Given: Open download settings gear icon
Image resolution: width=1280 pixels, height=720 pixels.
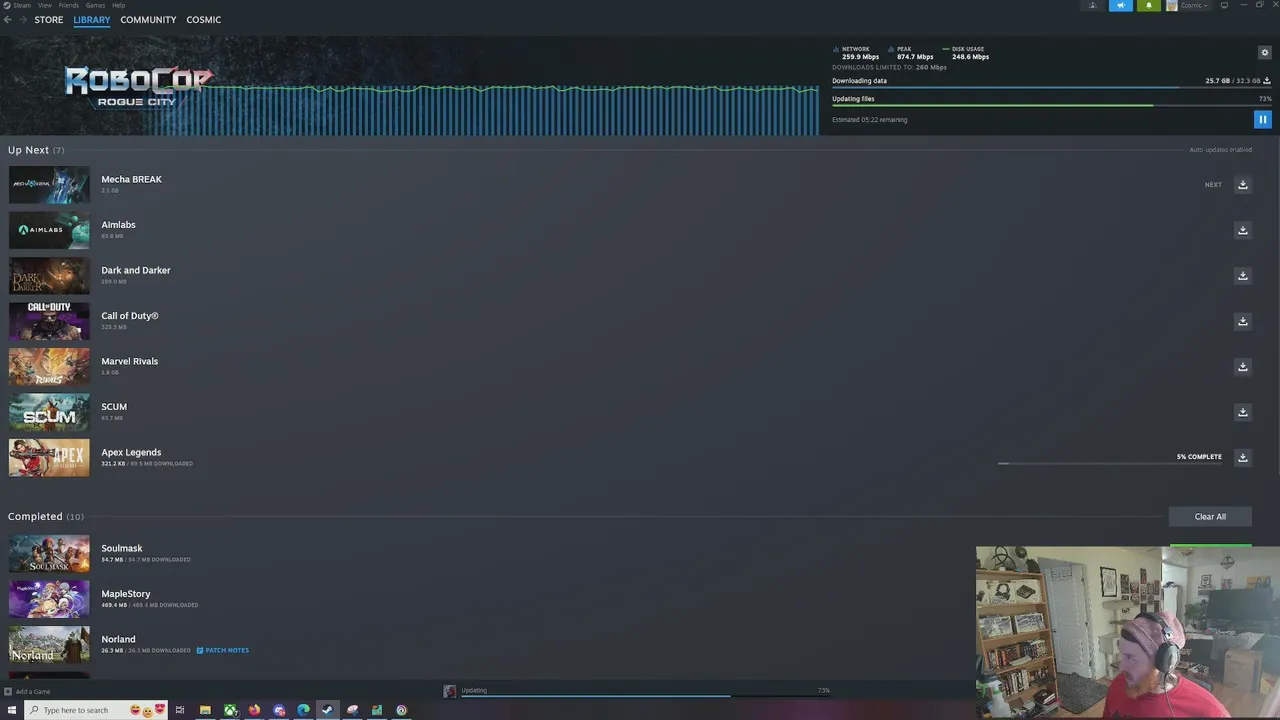Looking at the screenshot, I should click(1265, 52).
